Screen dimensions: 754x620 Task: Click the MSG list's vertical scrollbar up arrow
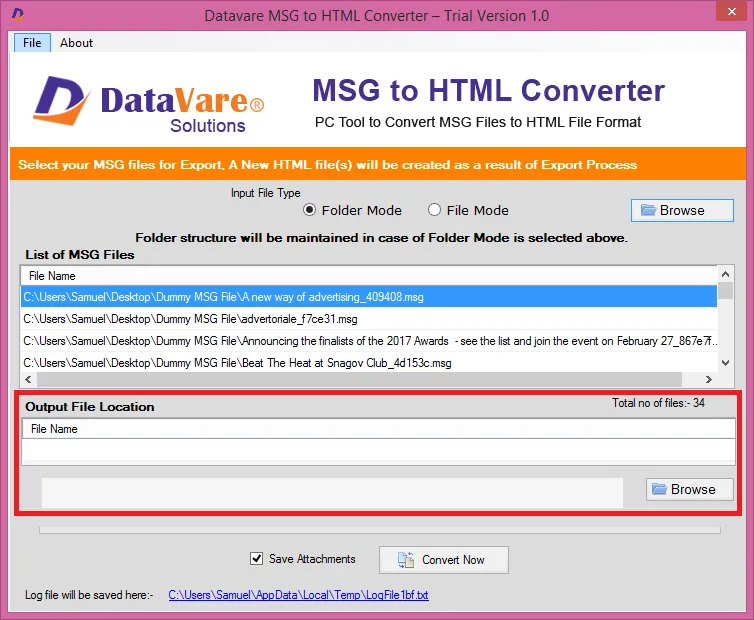(726, 274)
